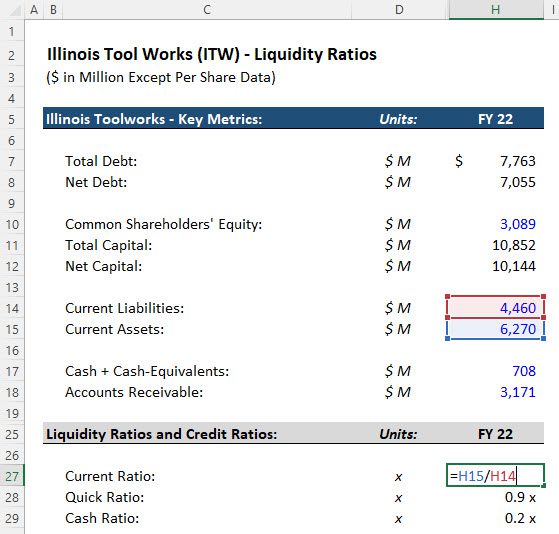The height and width of the screenshot is (534, 559).
Task: Click the title 'Illinois Tool Works (ITW) - Liquidity Ratios'
Action: 212,54
